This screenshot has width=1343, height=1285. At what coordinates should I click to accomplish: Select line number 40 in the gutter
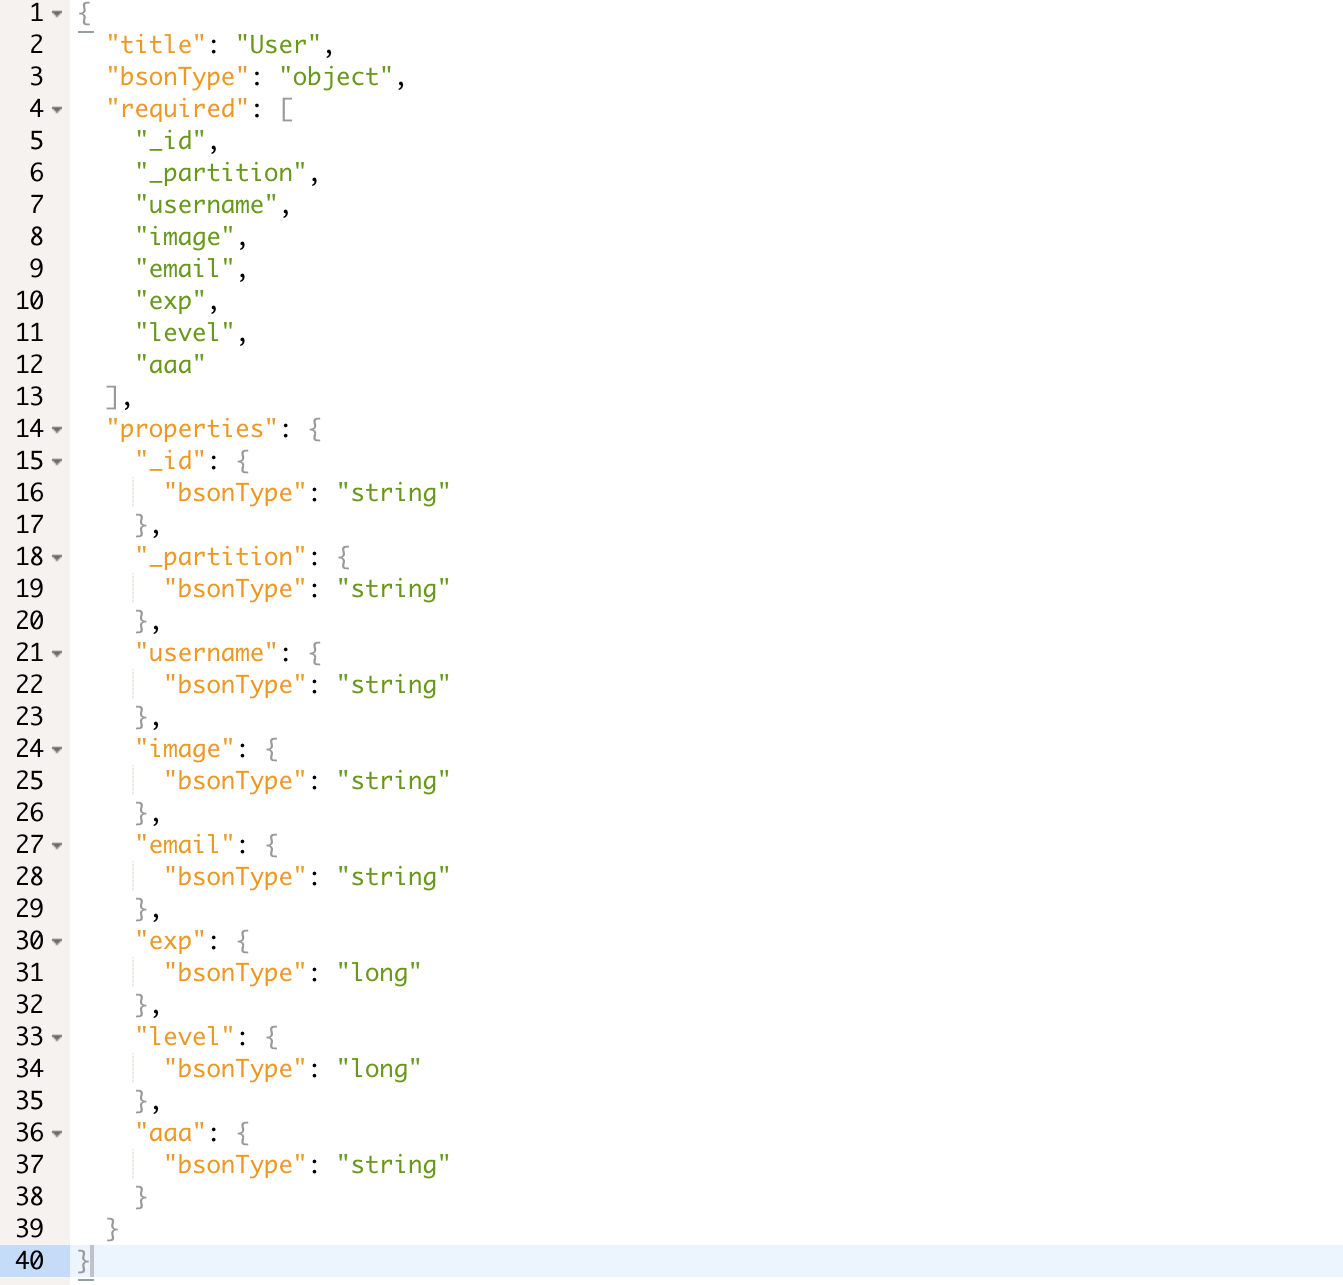tap(30, 1261)
